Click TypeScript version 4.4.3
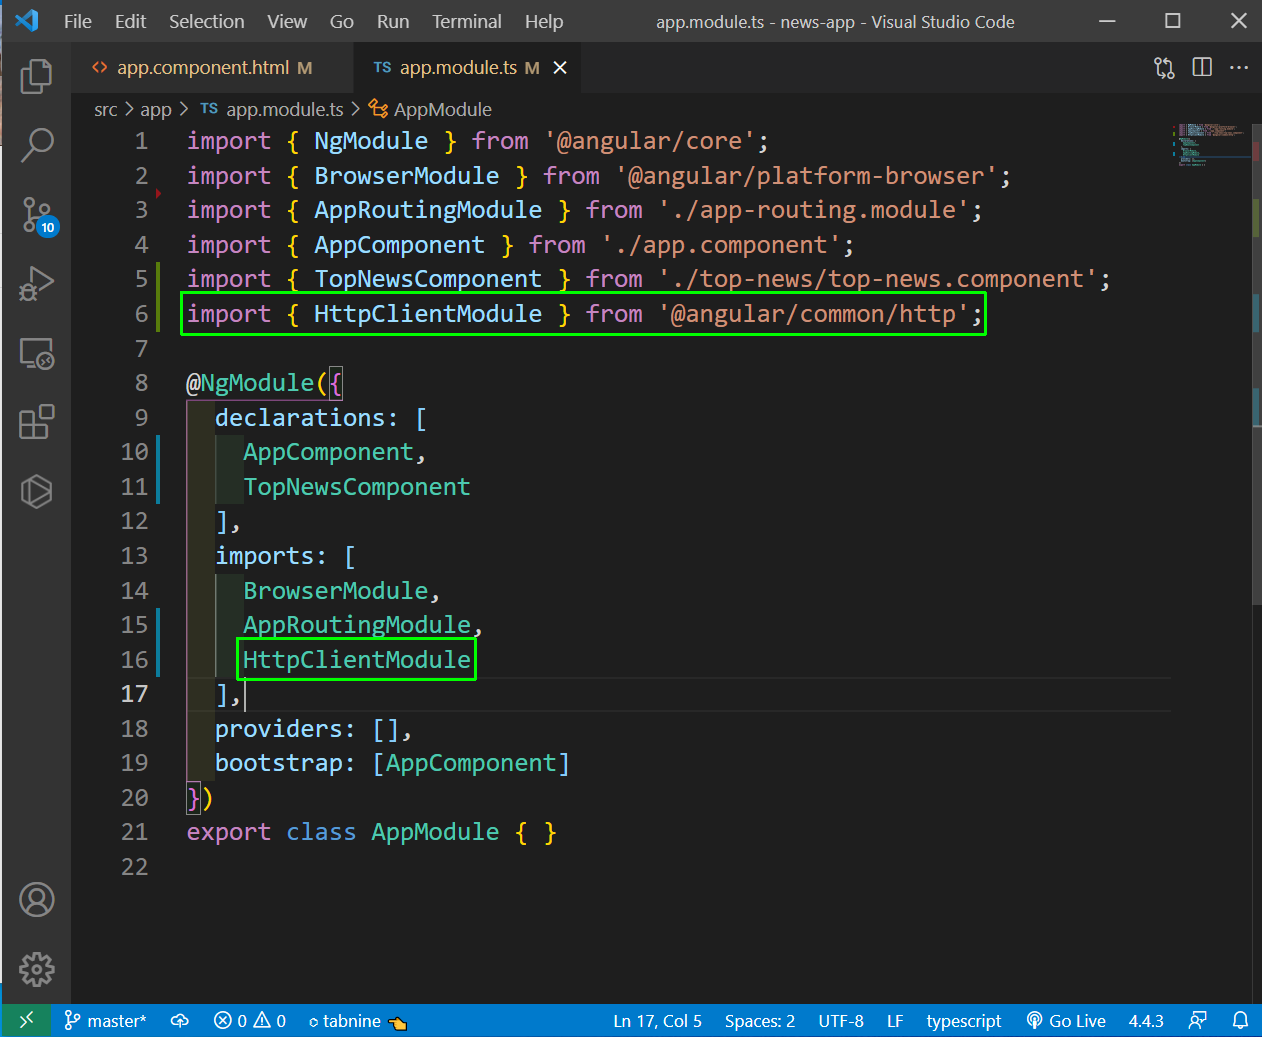The image size is (1262, 1037). point(1146,1021)
